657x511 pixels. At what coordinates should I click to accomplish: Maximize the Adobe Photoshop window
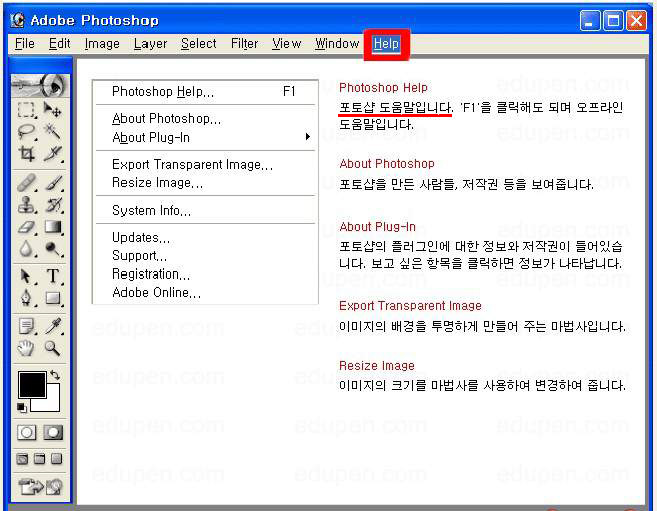(613, 21)
